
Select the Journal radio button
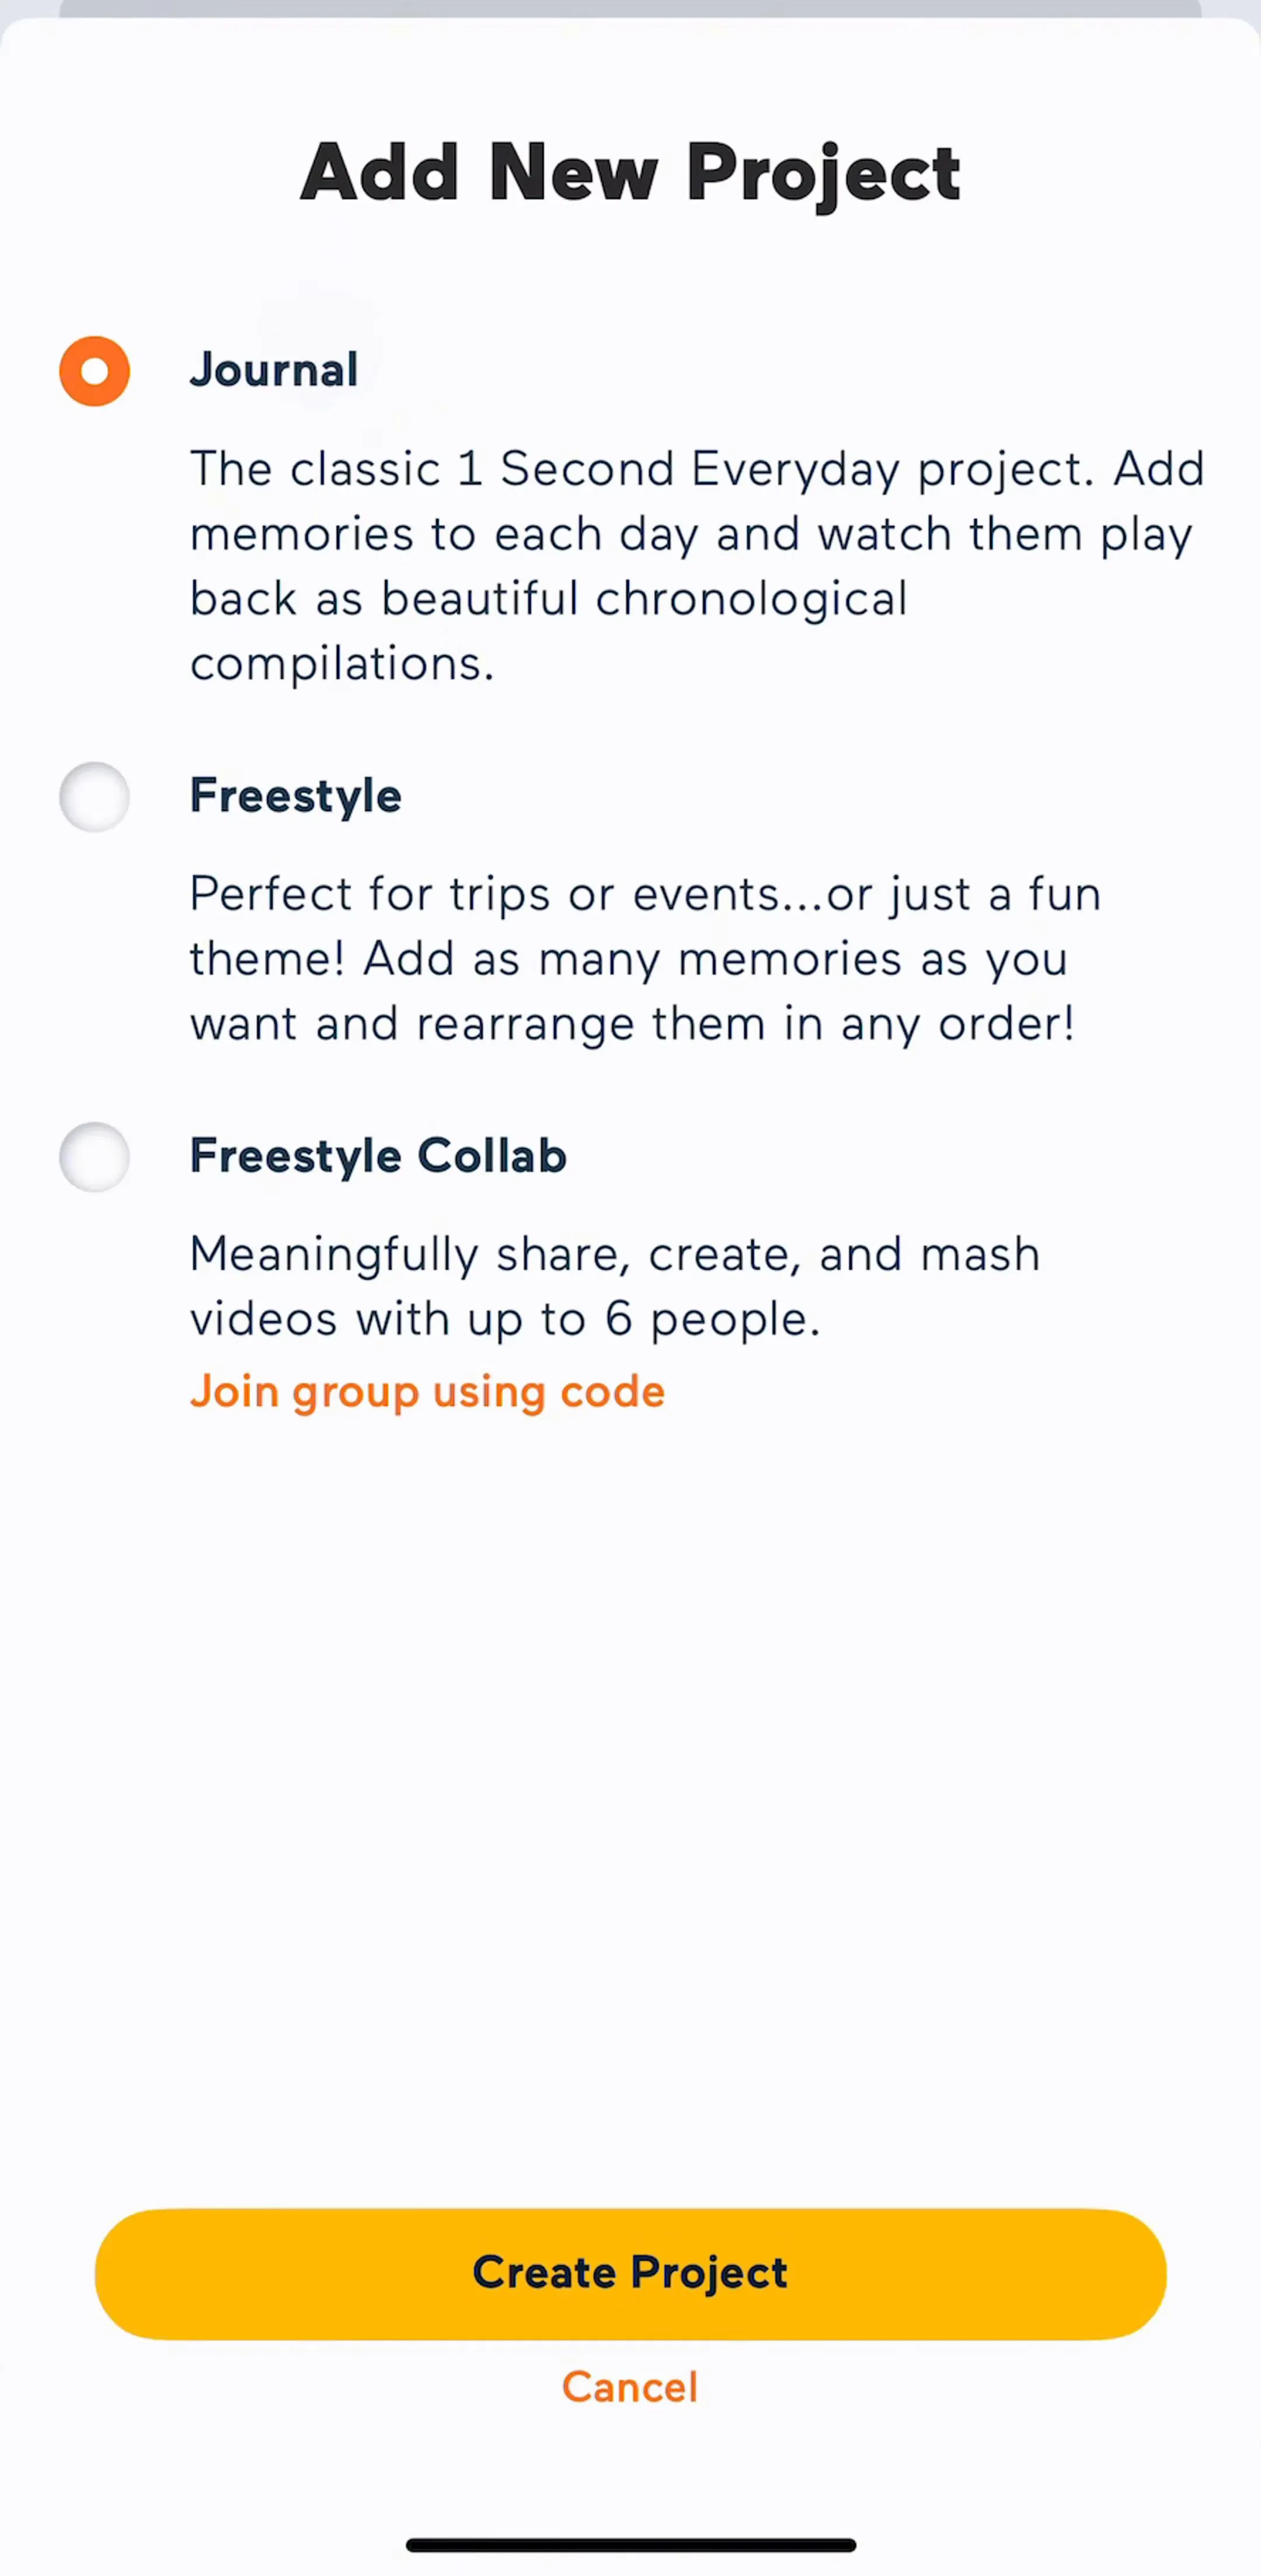95,371
